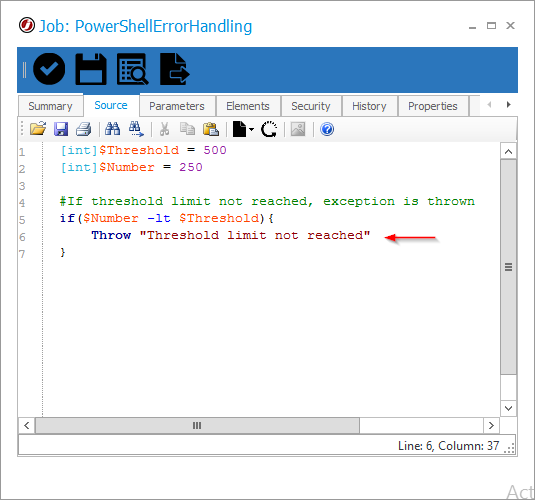The image size is (535, 500).
Task: Expand the new document dropdown arrow
Action: click(x=251, y=129)
